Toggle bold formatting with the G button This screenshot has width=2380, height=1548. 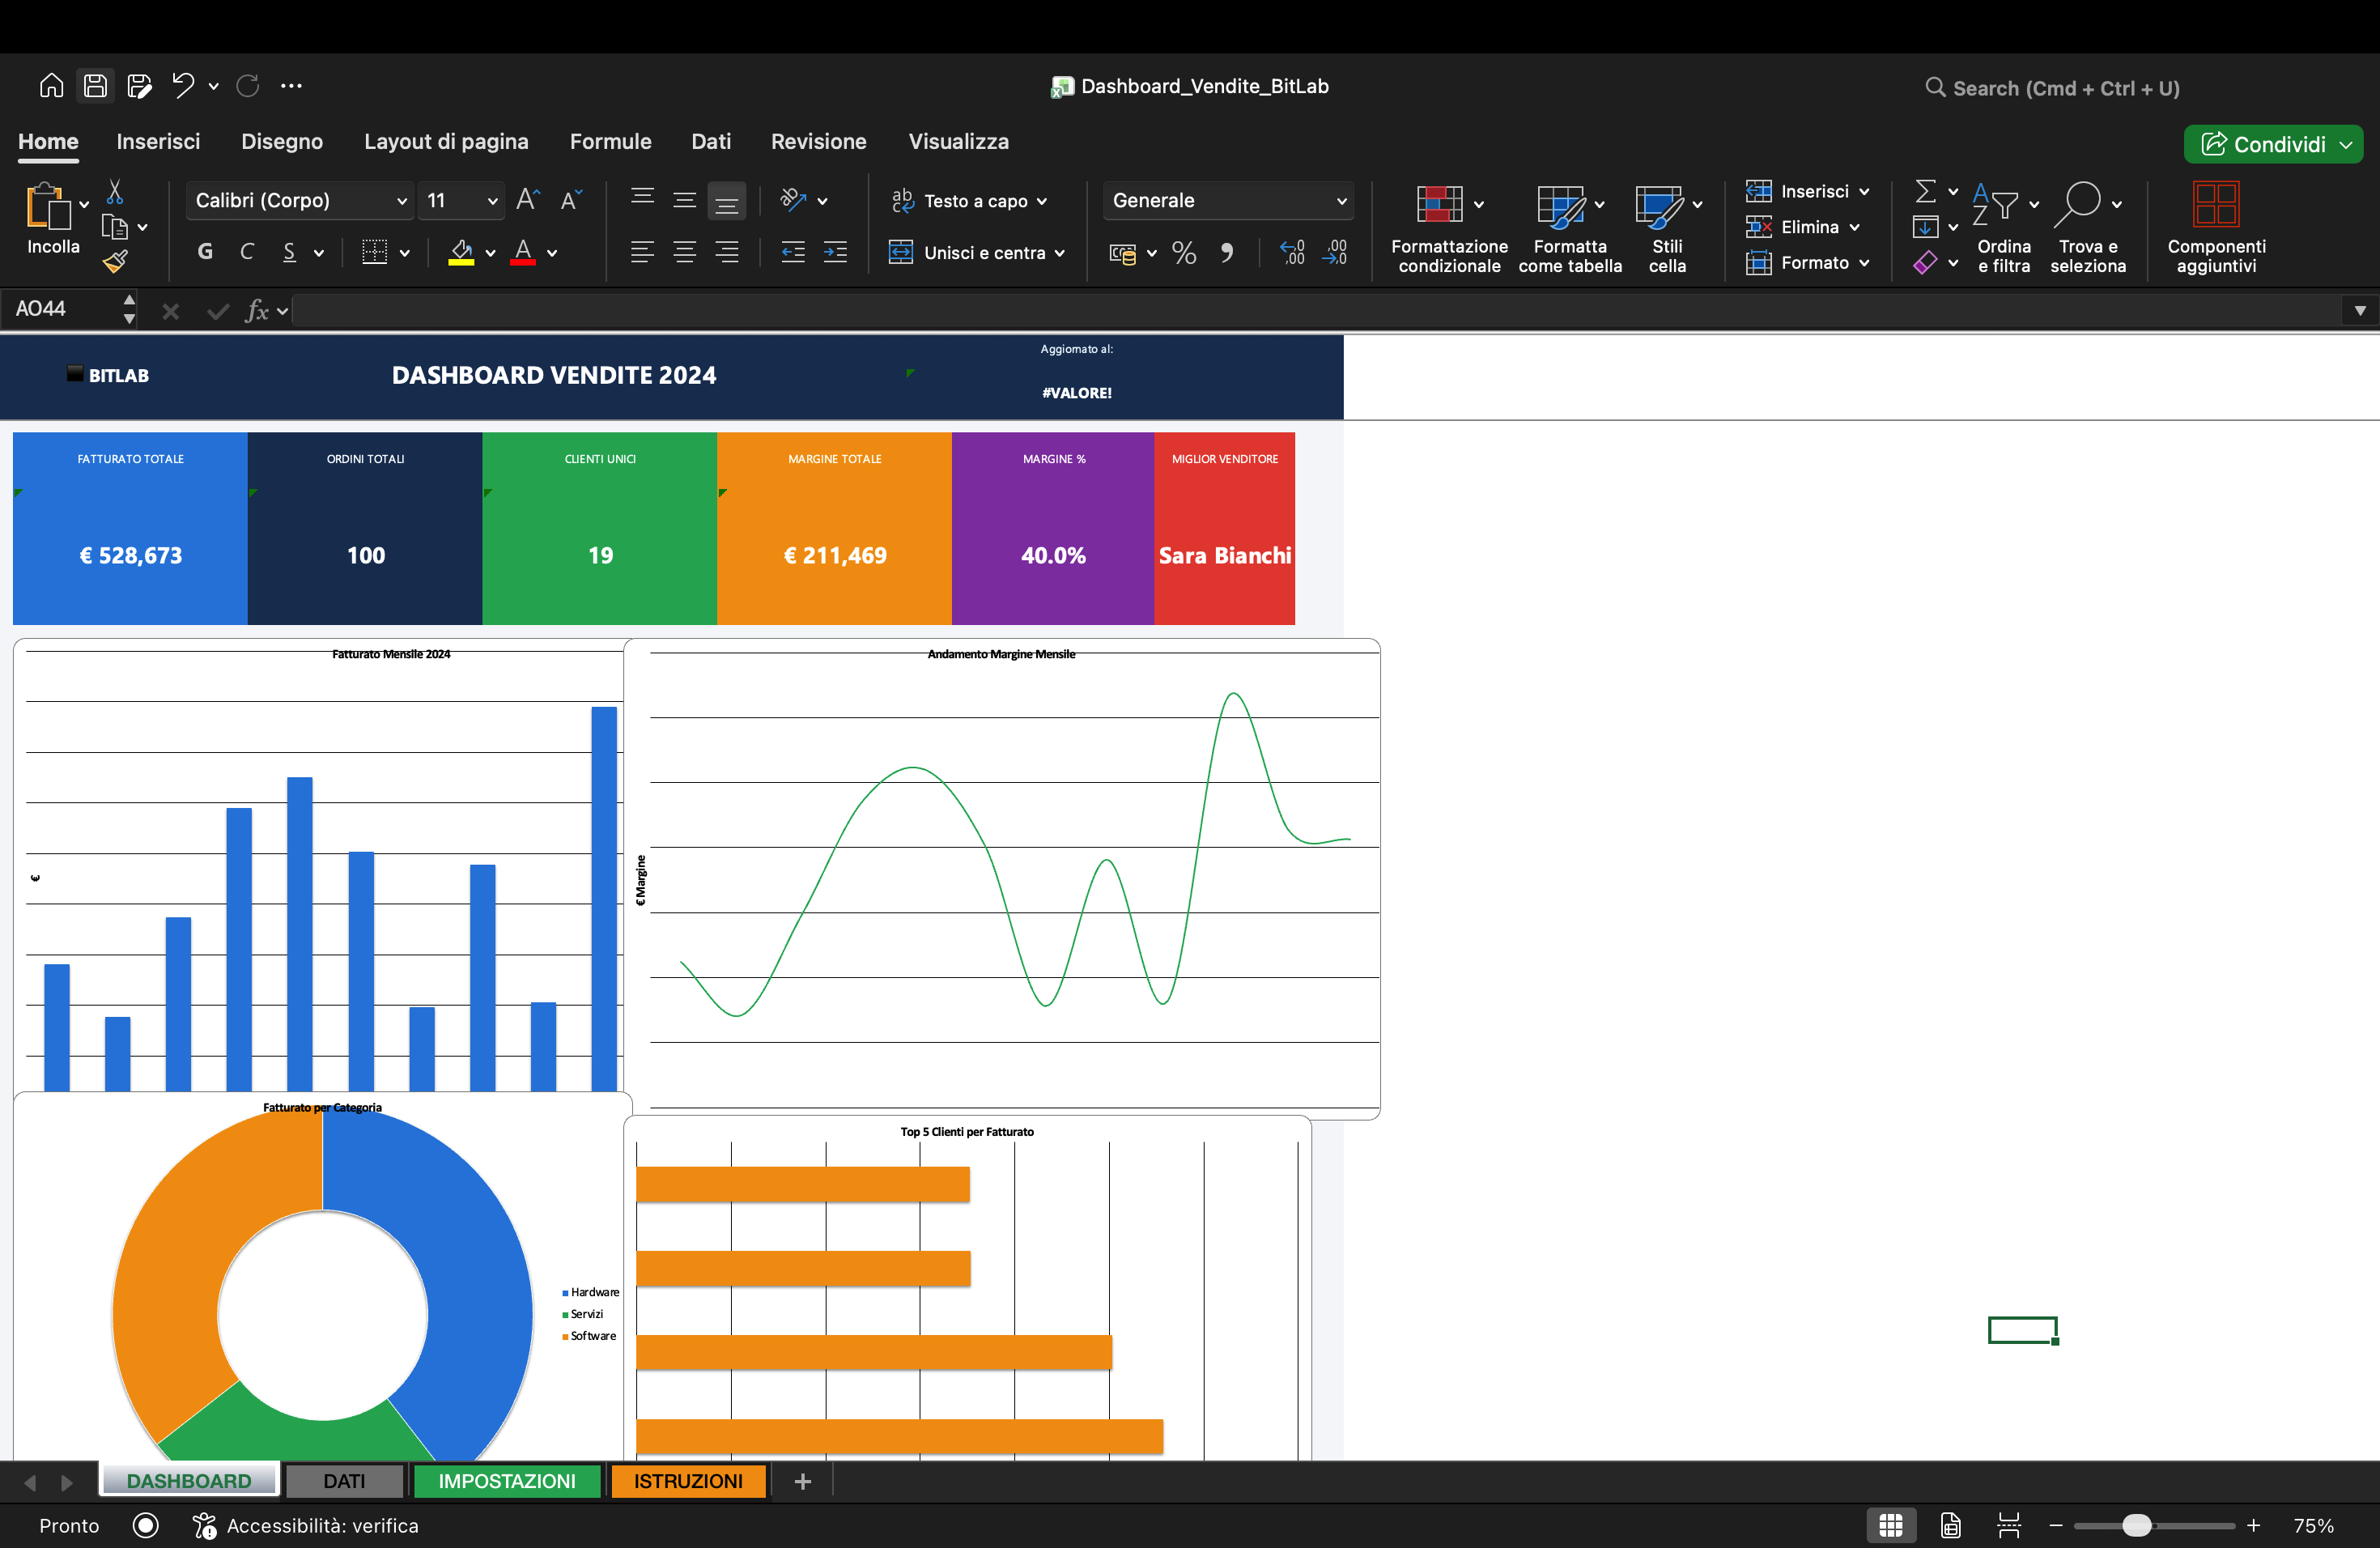[205, 251]
